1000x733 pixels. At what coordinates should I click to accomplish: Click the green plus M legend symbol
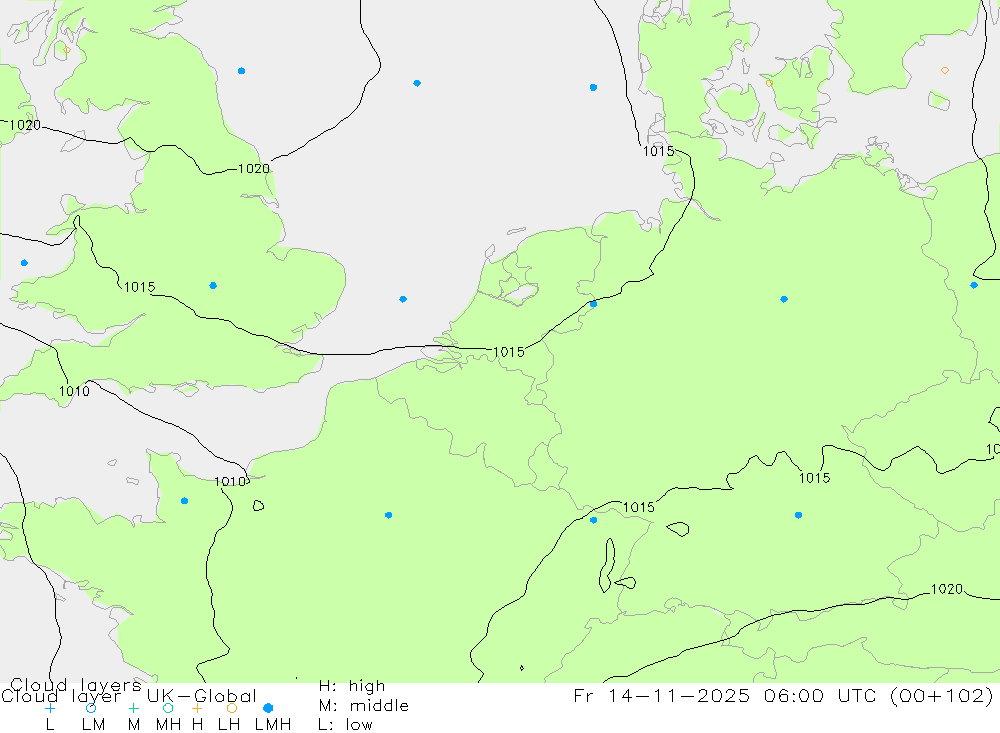pyautogui.click(x=133, y=708)
